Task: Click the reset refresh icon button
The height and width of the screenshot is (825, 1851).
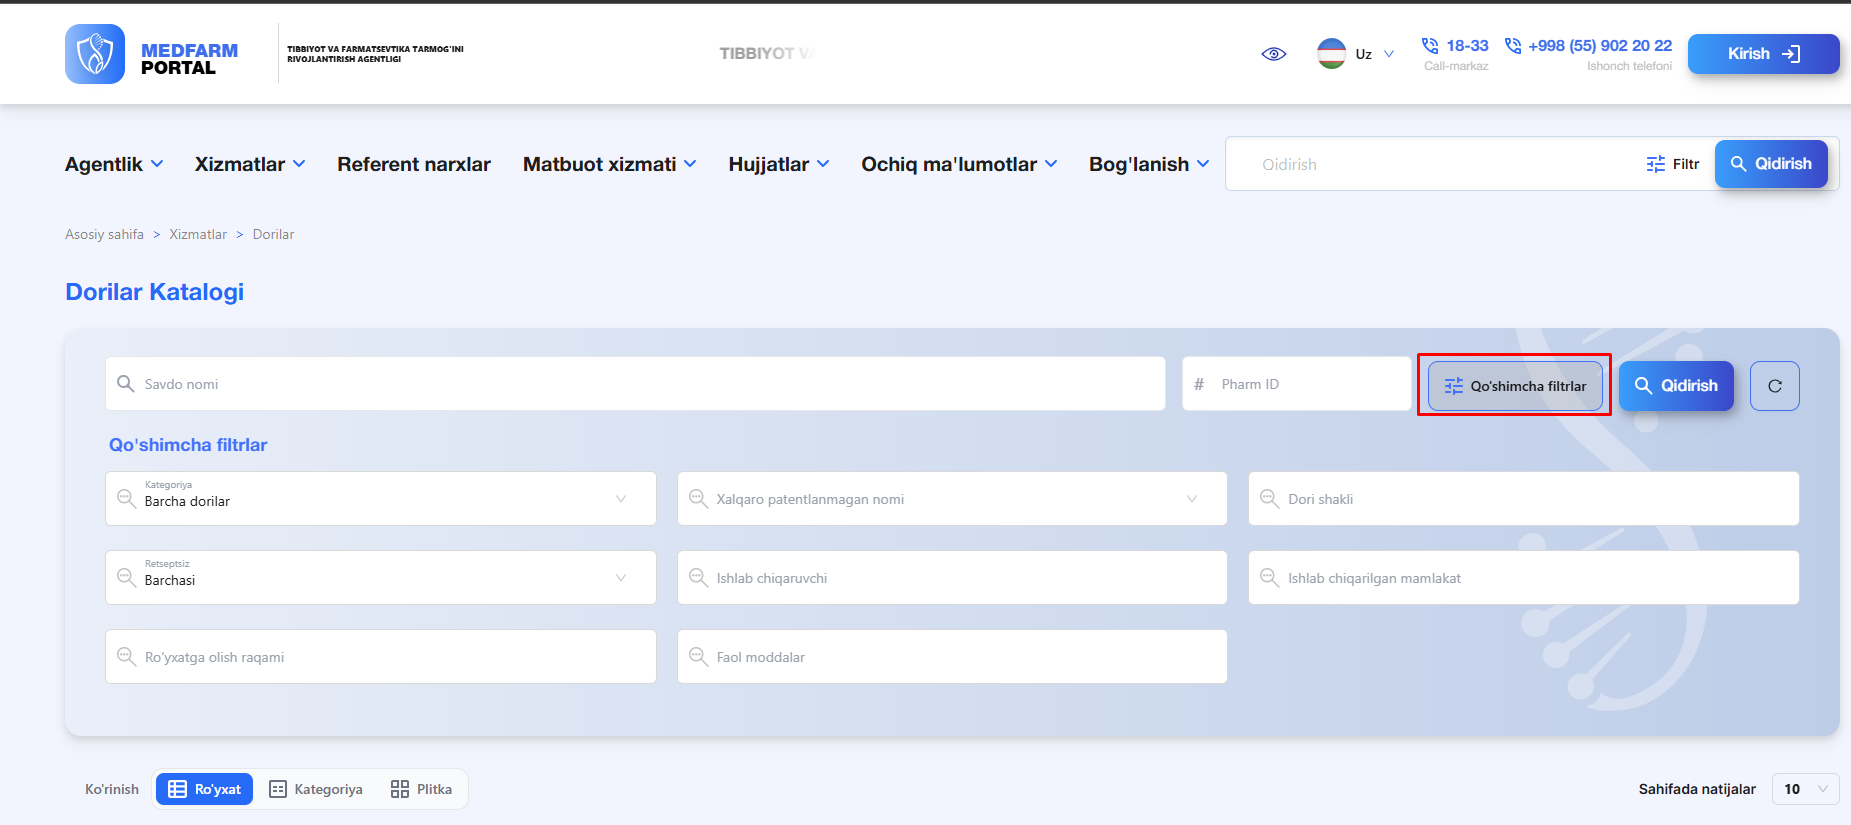Action: point(1774,386)
